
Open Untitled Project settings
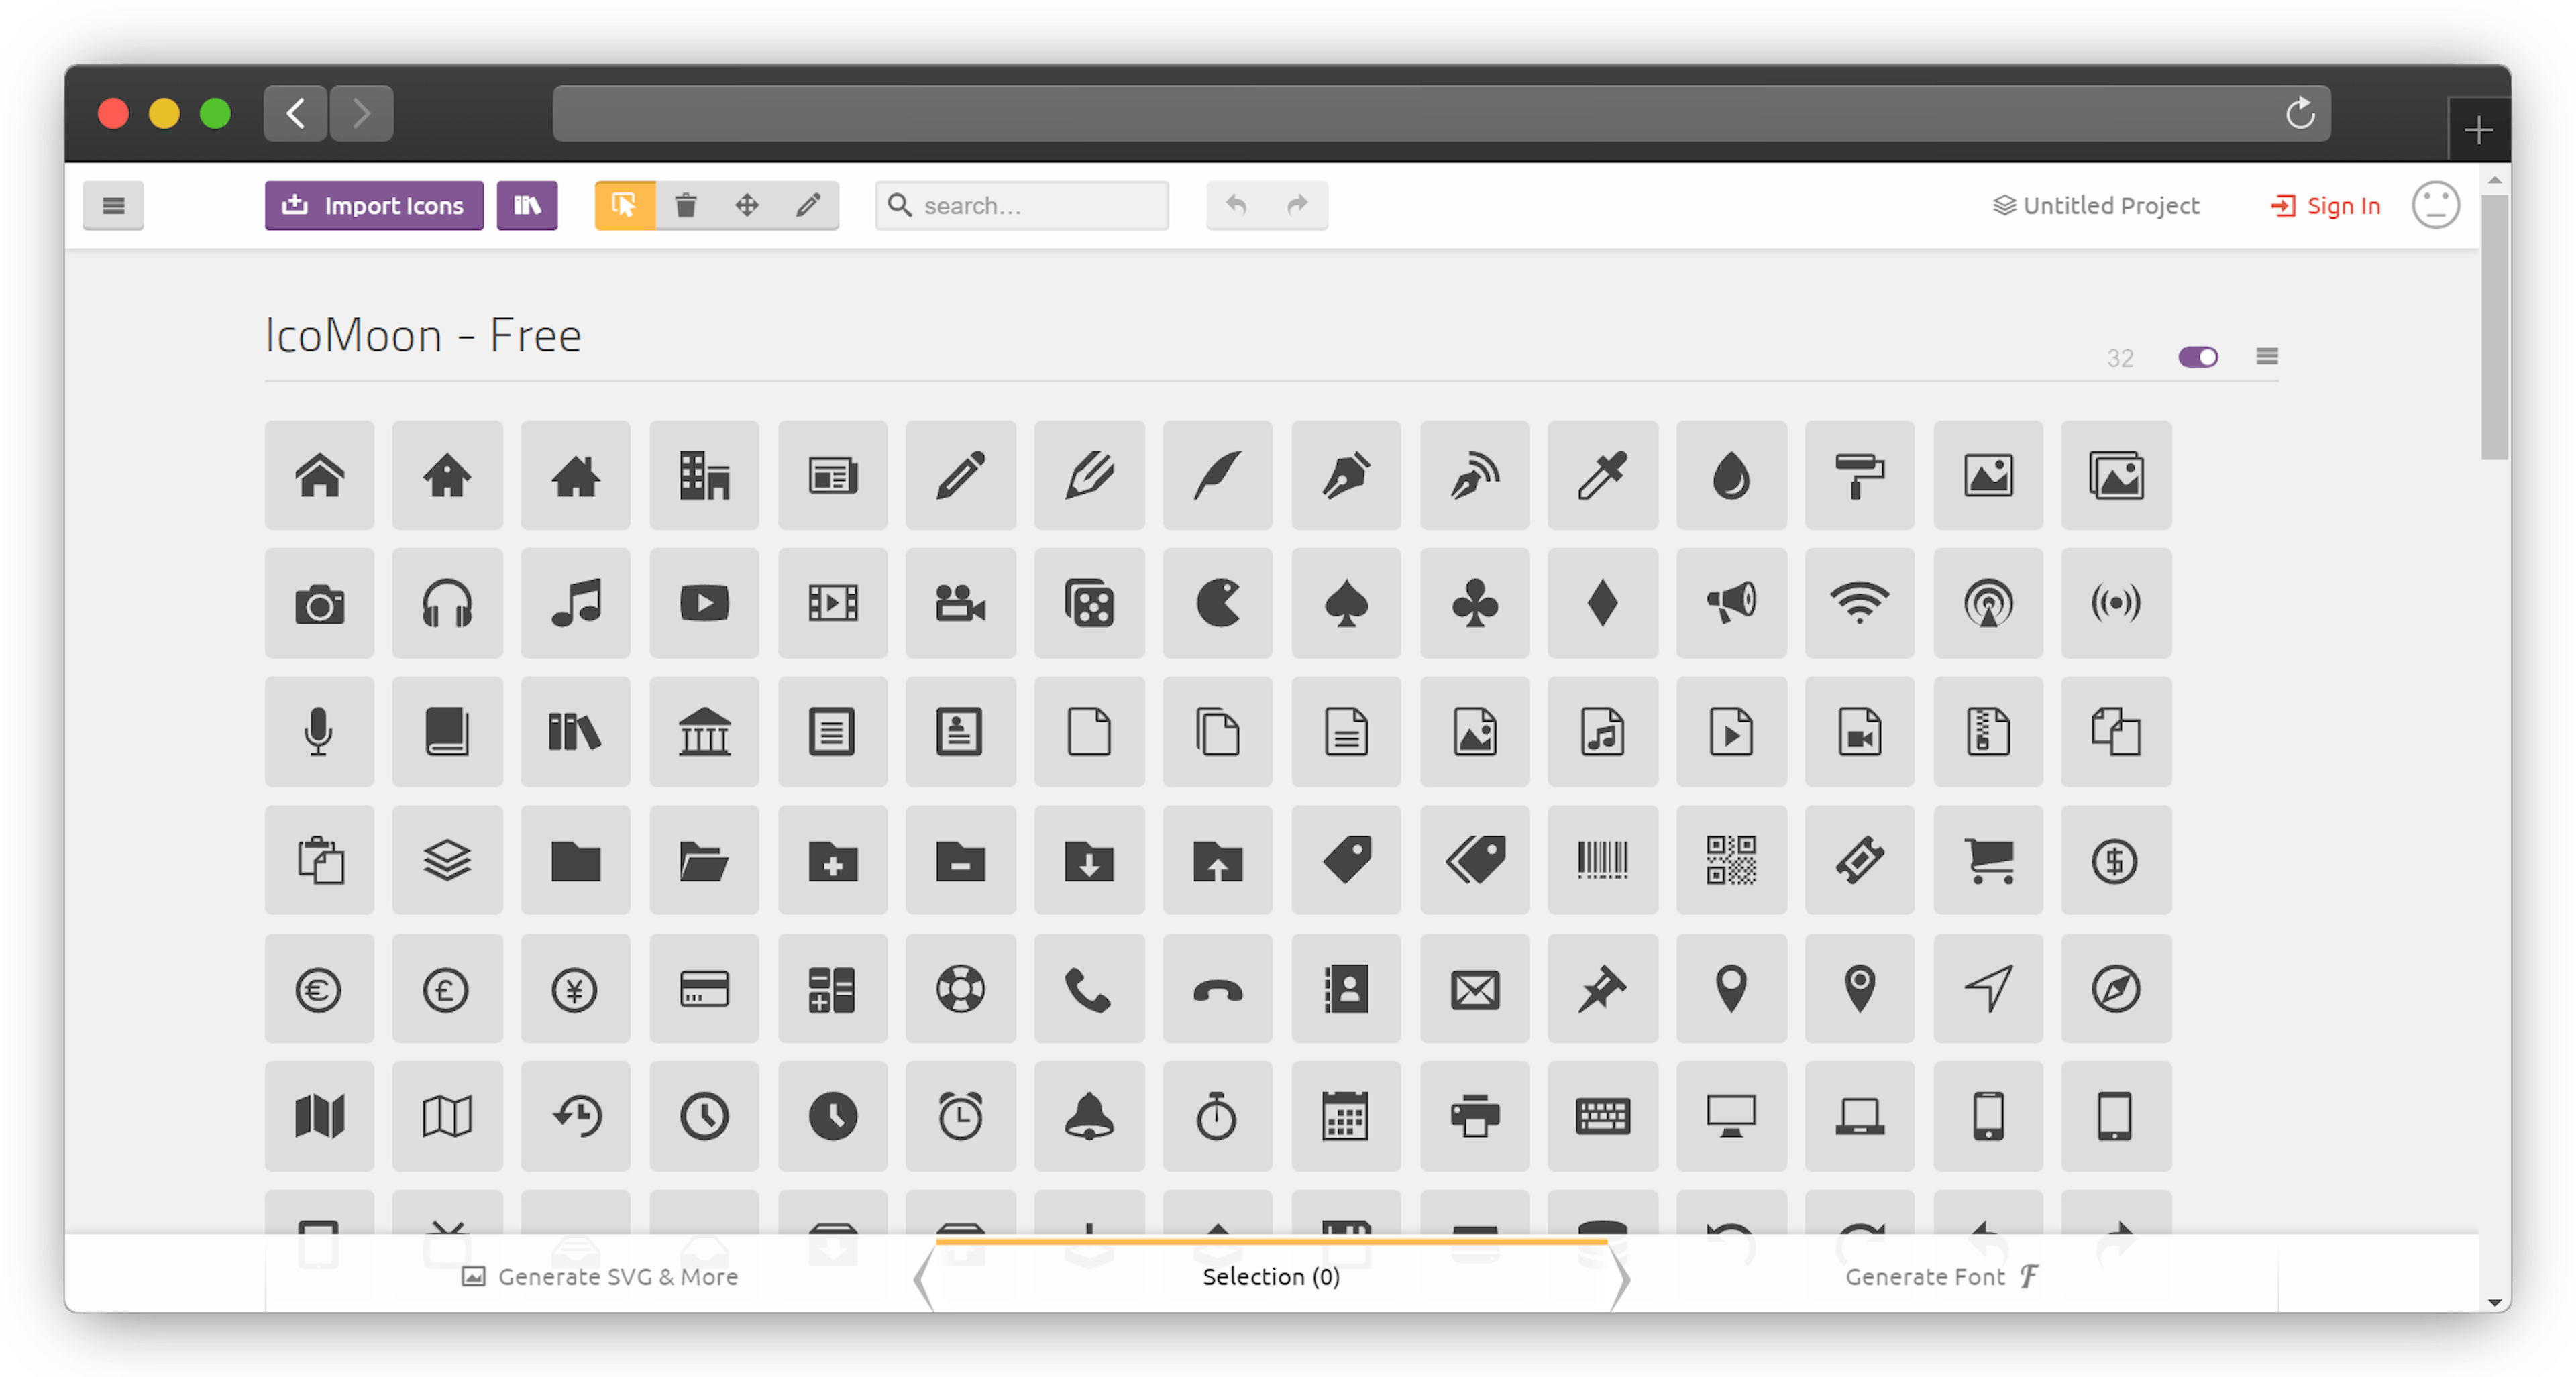(2096, 205)
